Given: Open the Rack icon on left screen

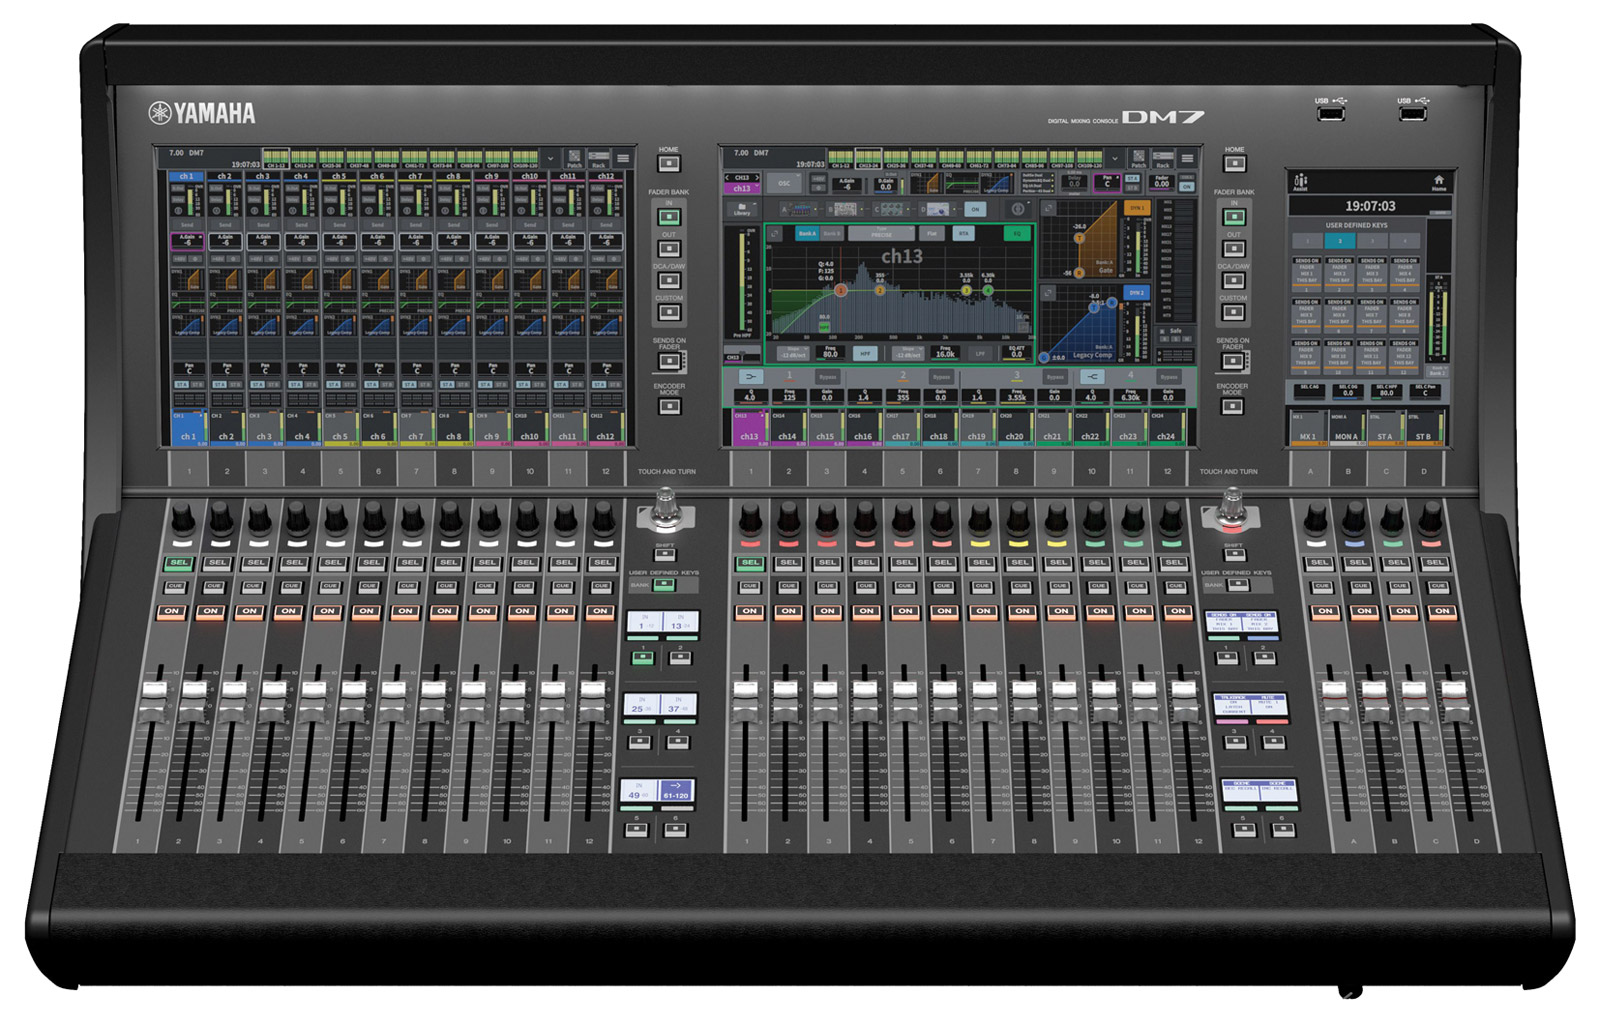Looking at the screenshot, I should tap(599, 158).
